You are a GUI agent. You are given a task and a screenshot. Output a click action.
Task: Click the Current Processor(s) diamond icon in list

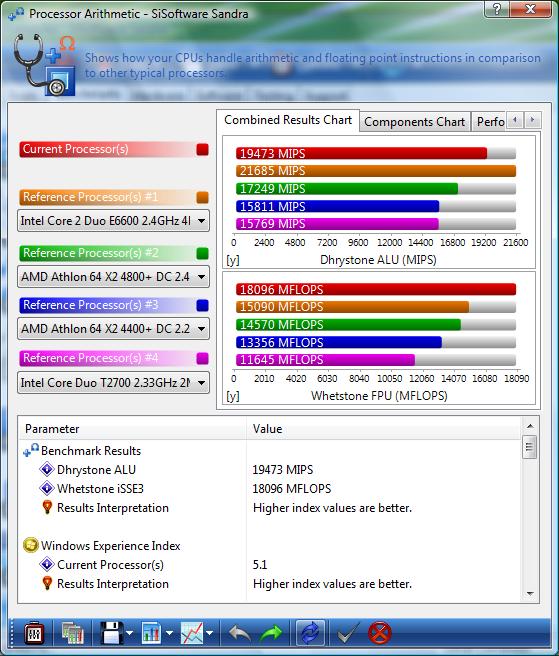(x=47, y=564)
